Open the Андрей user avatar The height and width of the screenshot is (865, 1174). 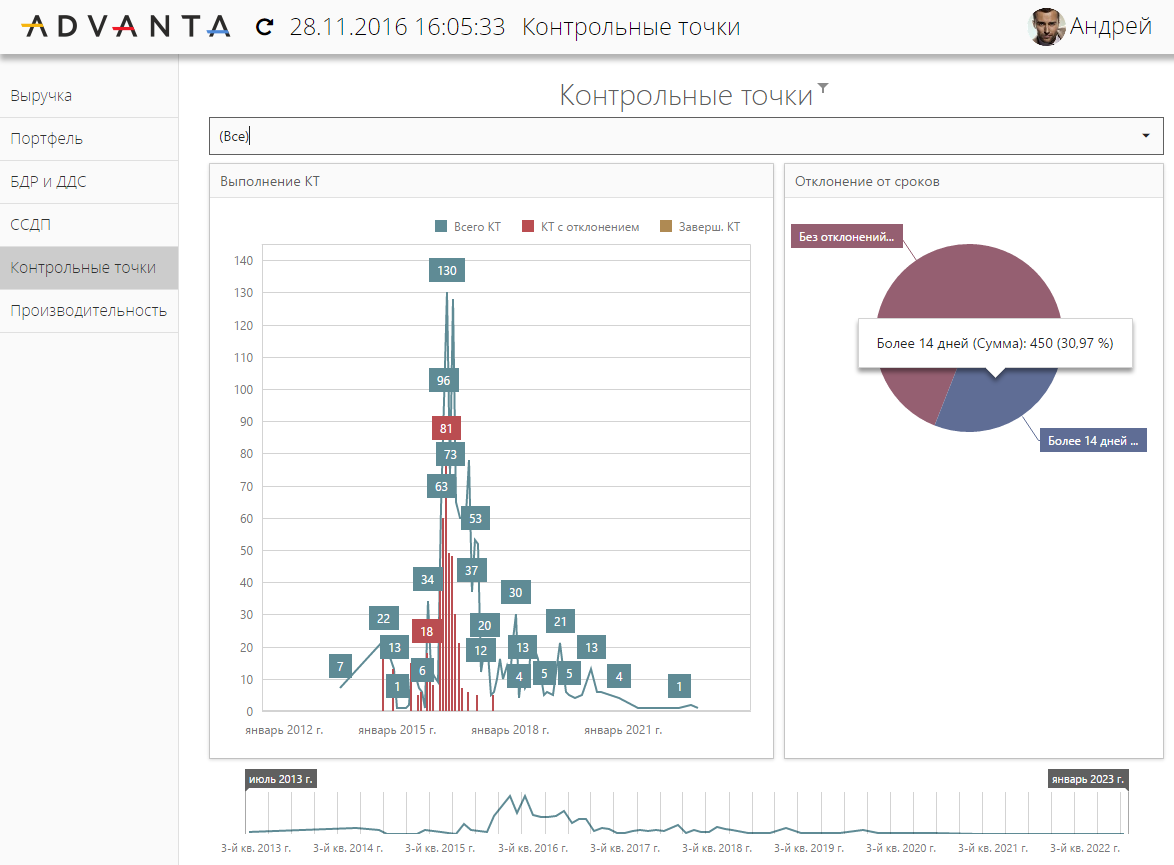pos(1047,27)
